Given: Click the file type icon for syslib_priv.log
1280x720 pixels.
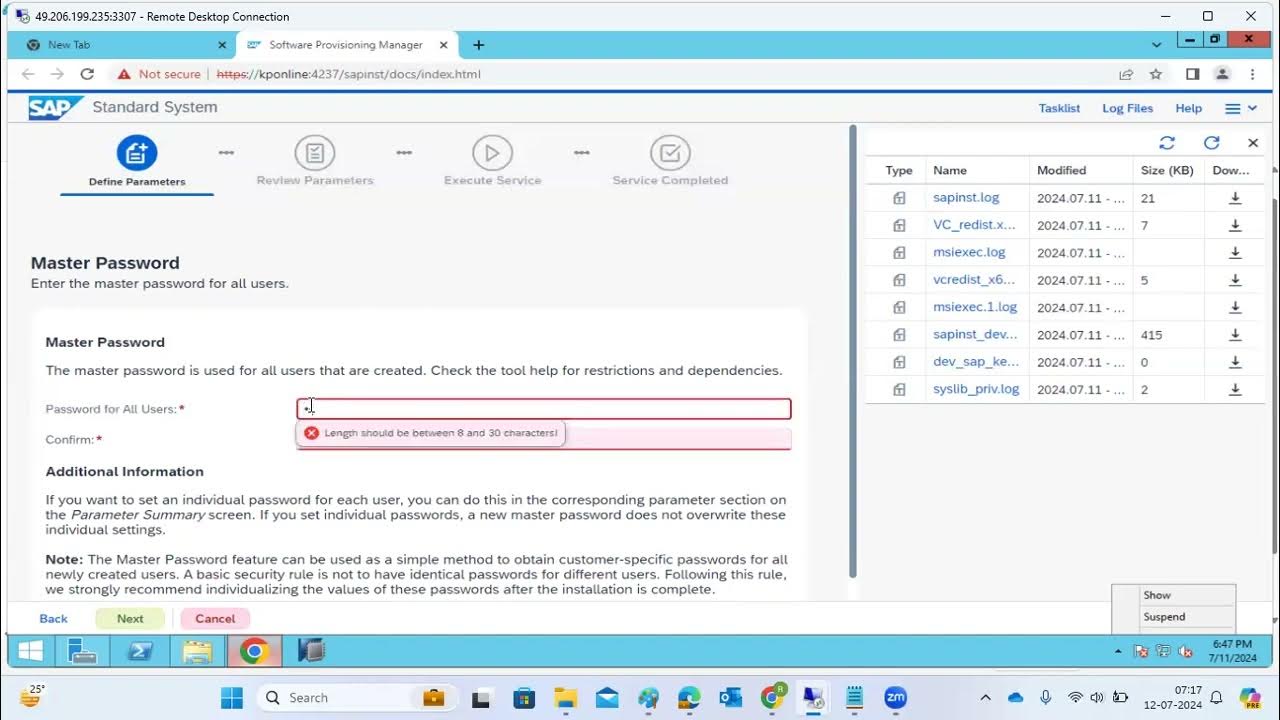Looking at the screenshot, I should tap(899, 389).
